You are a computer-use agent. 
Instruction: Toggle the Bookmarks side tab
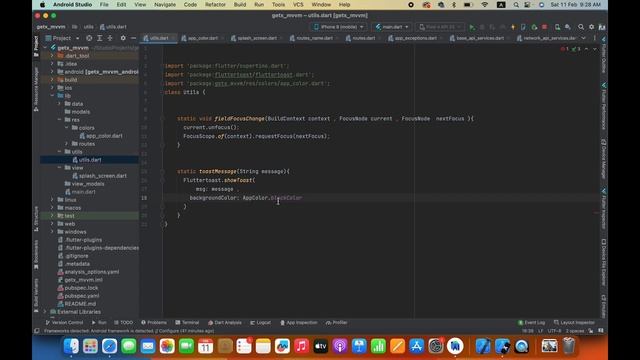click(x=36, y=254)
